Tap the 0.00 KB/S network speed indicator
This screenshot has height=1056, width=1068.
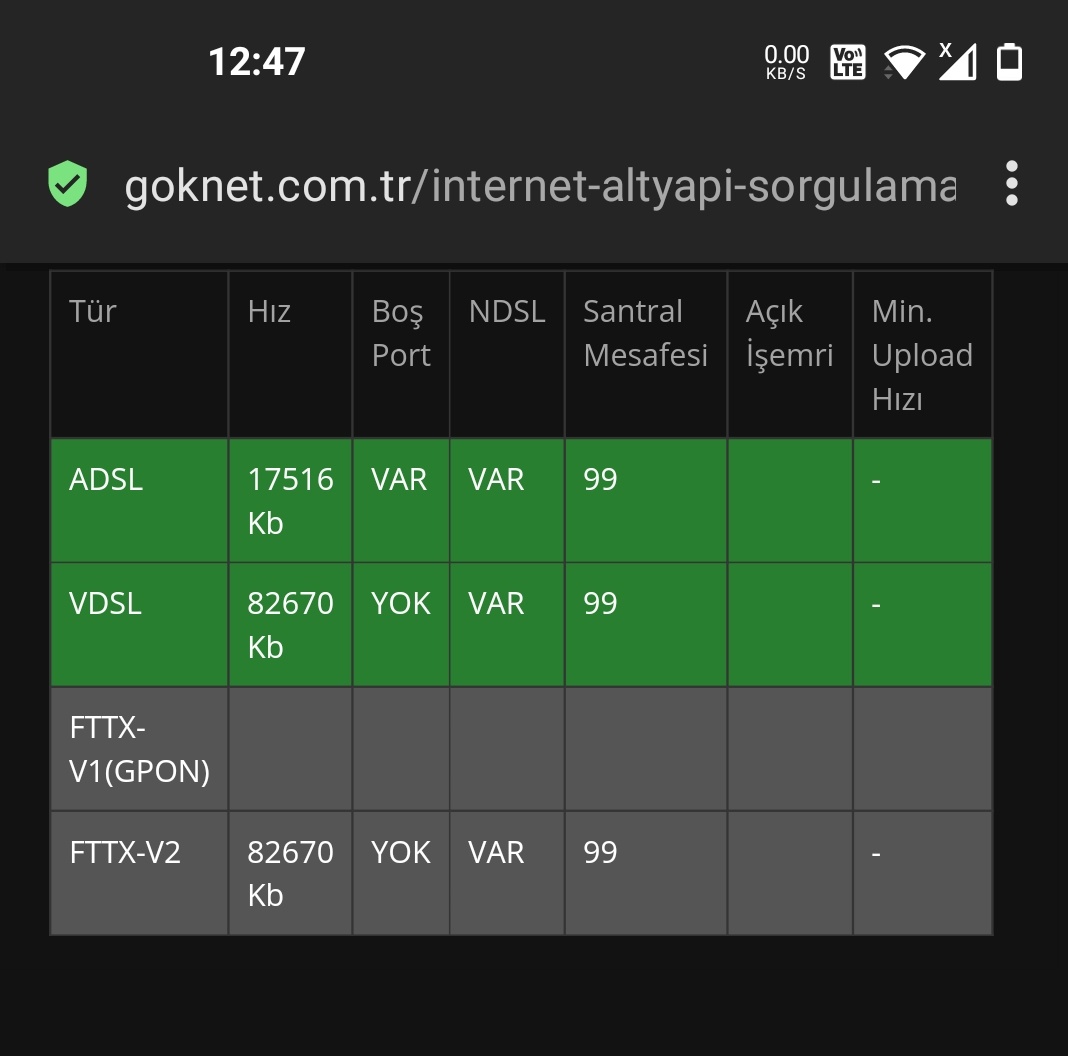[786, 62]
